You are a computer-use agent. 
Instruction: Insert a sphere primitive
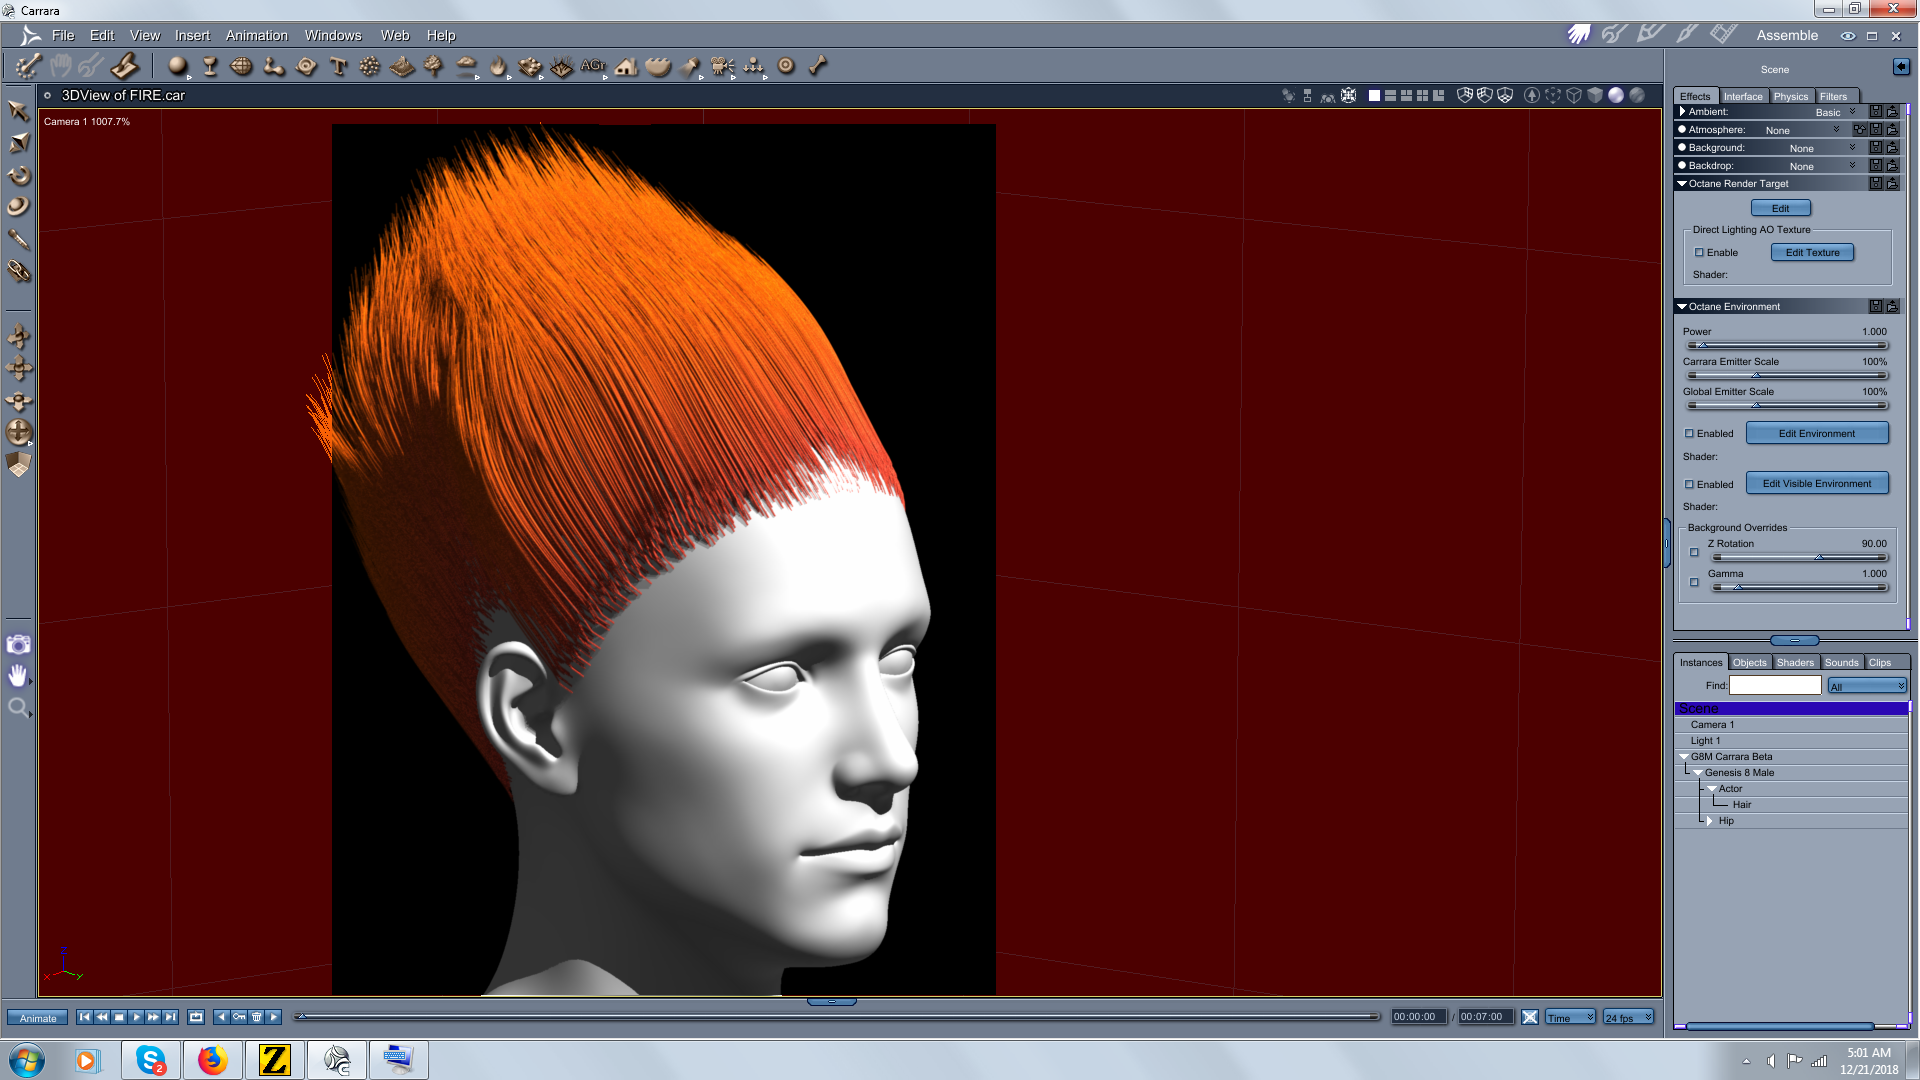pyautogui.click(x=177, y=67)
